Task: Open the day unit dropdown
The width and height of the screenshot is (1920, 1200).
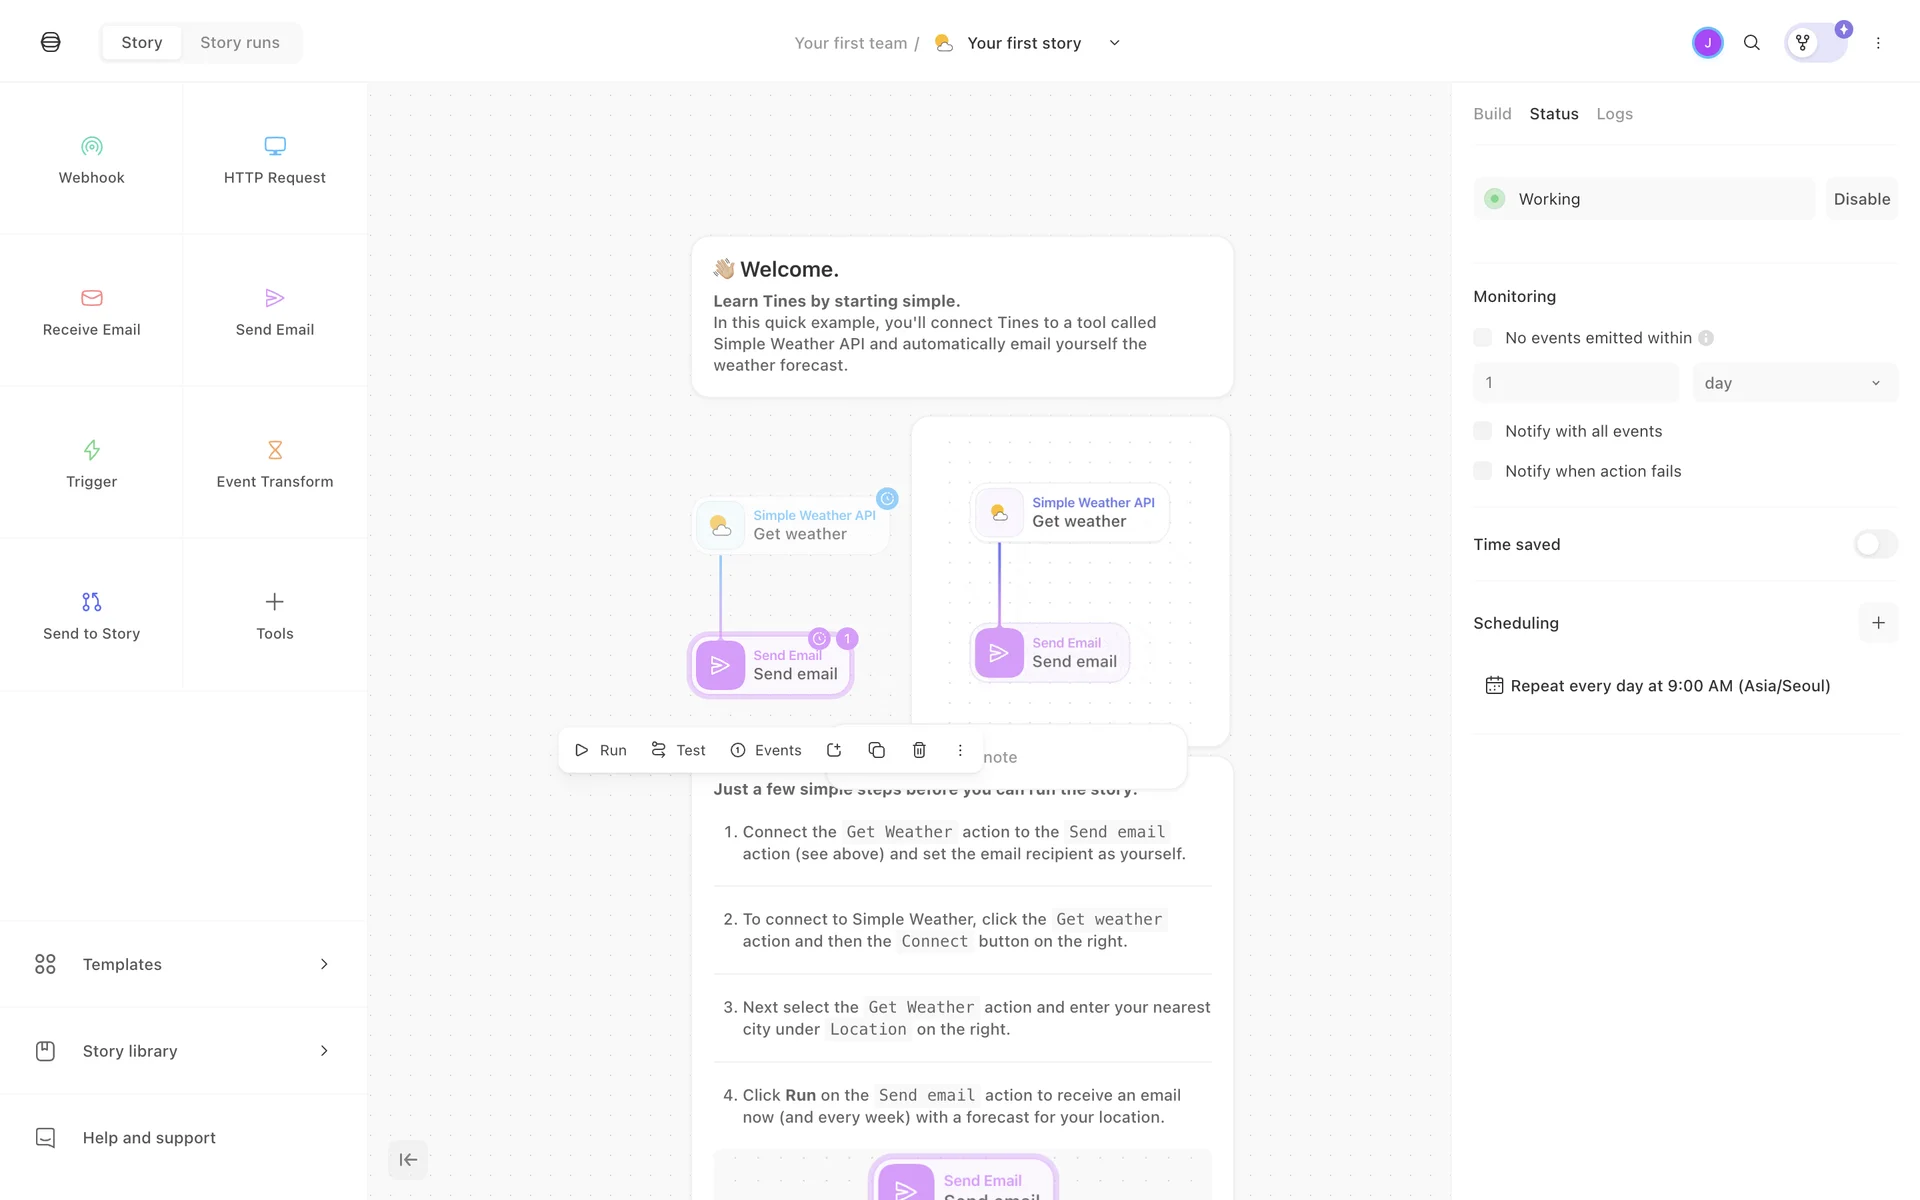Action: tap(1794, 383)
